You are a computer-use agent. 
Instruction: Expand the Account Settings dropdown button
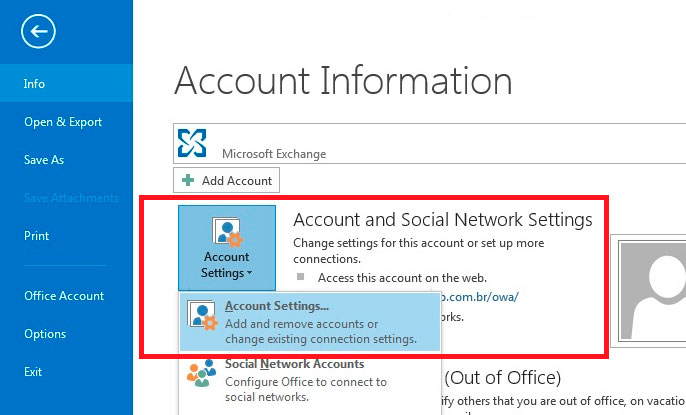(227, 248)
